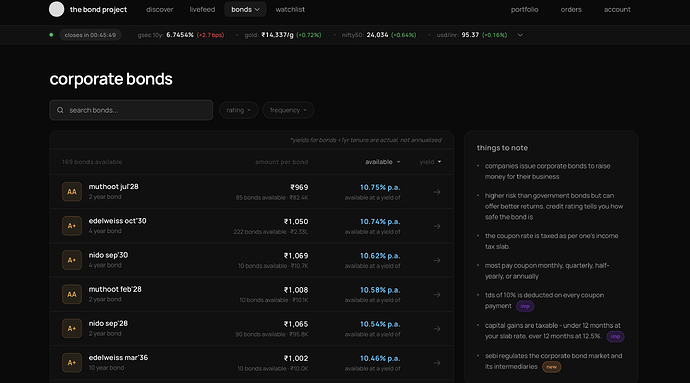Screen dimensions: 690x383
Task: Click the arrow icon for nido sep'30
Action: (437, 261)
